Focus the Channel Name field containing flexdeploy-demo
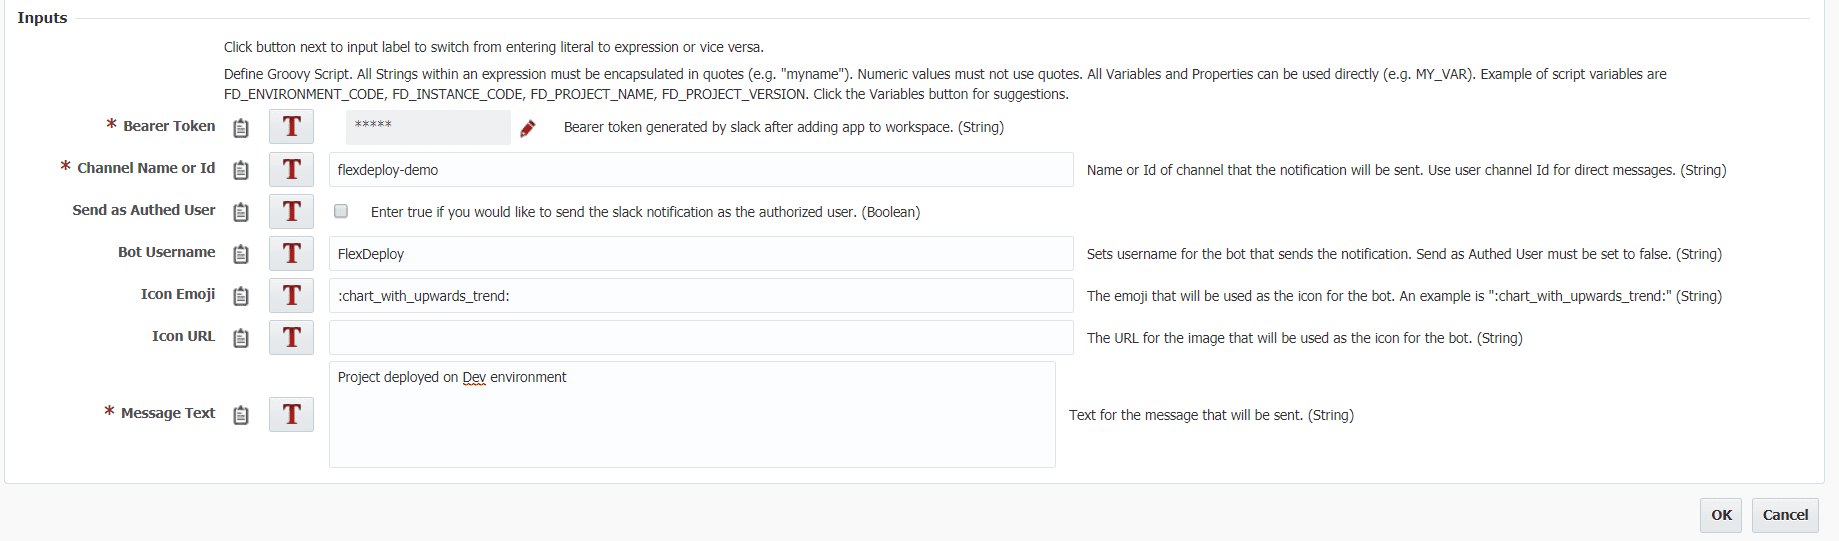 point(701,169)
